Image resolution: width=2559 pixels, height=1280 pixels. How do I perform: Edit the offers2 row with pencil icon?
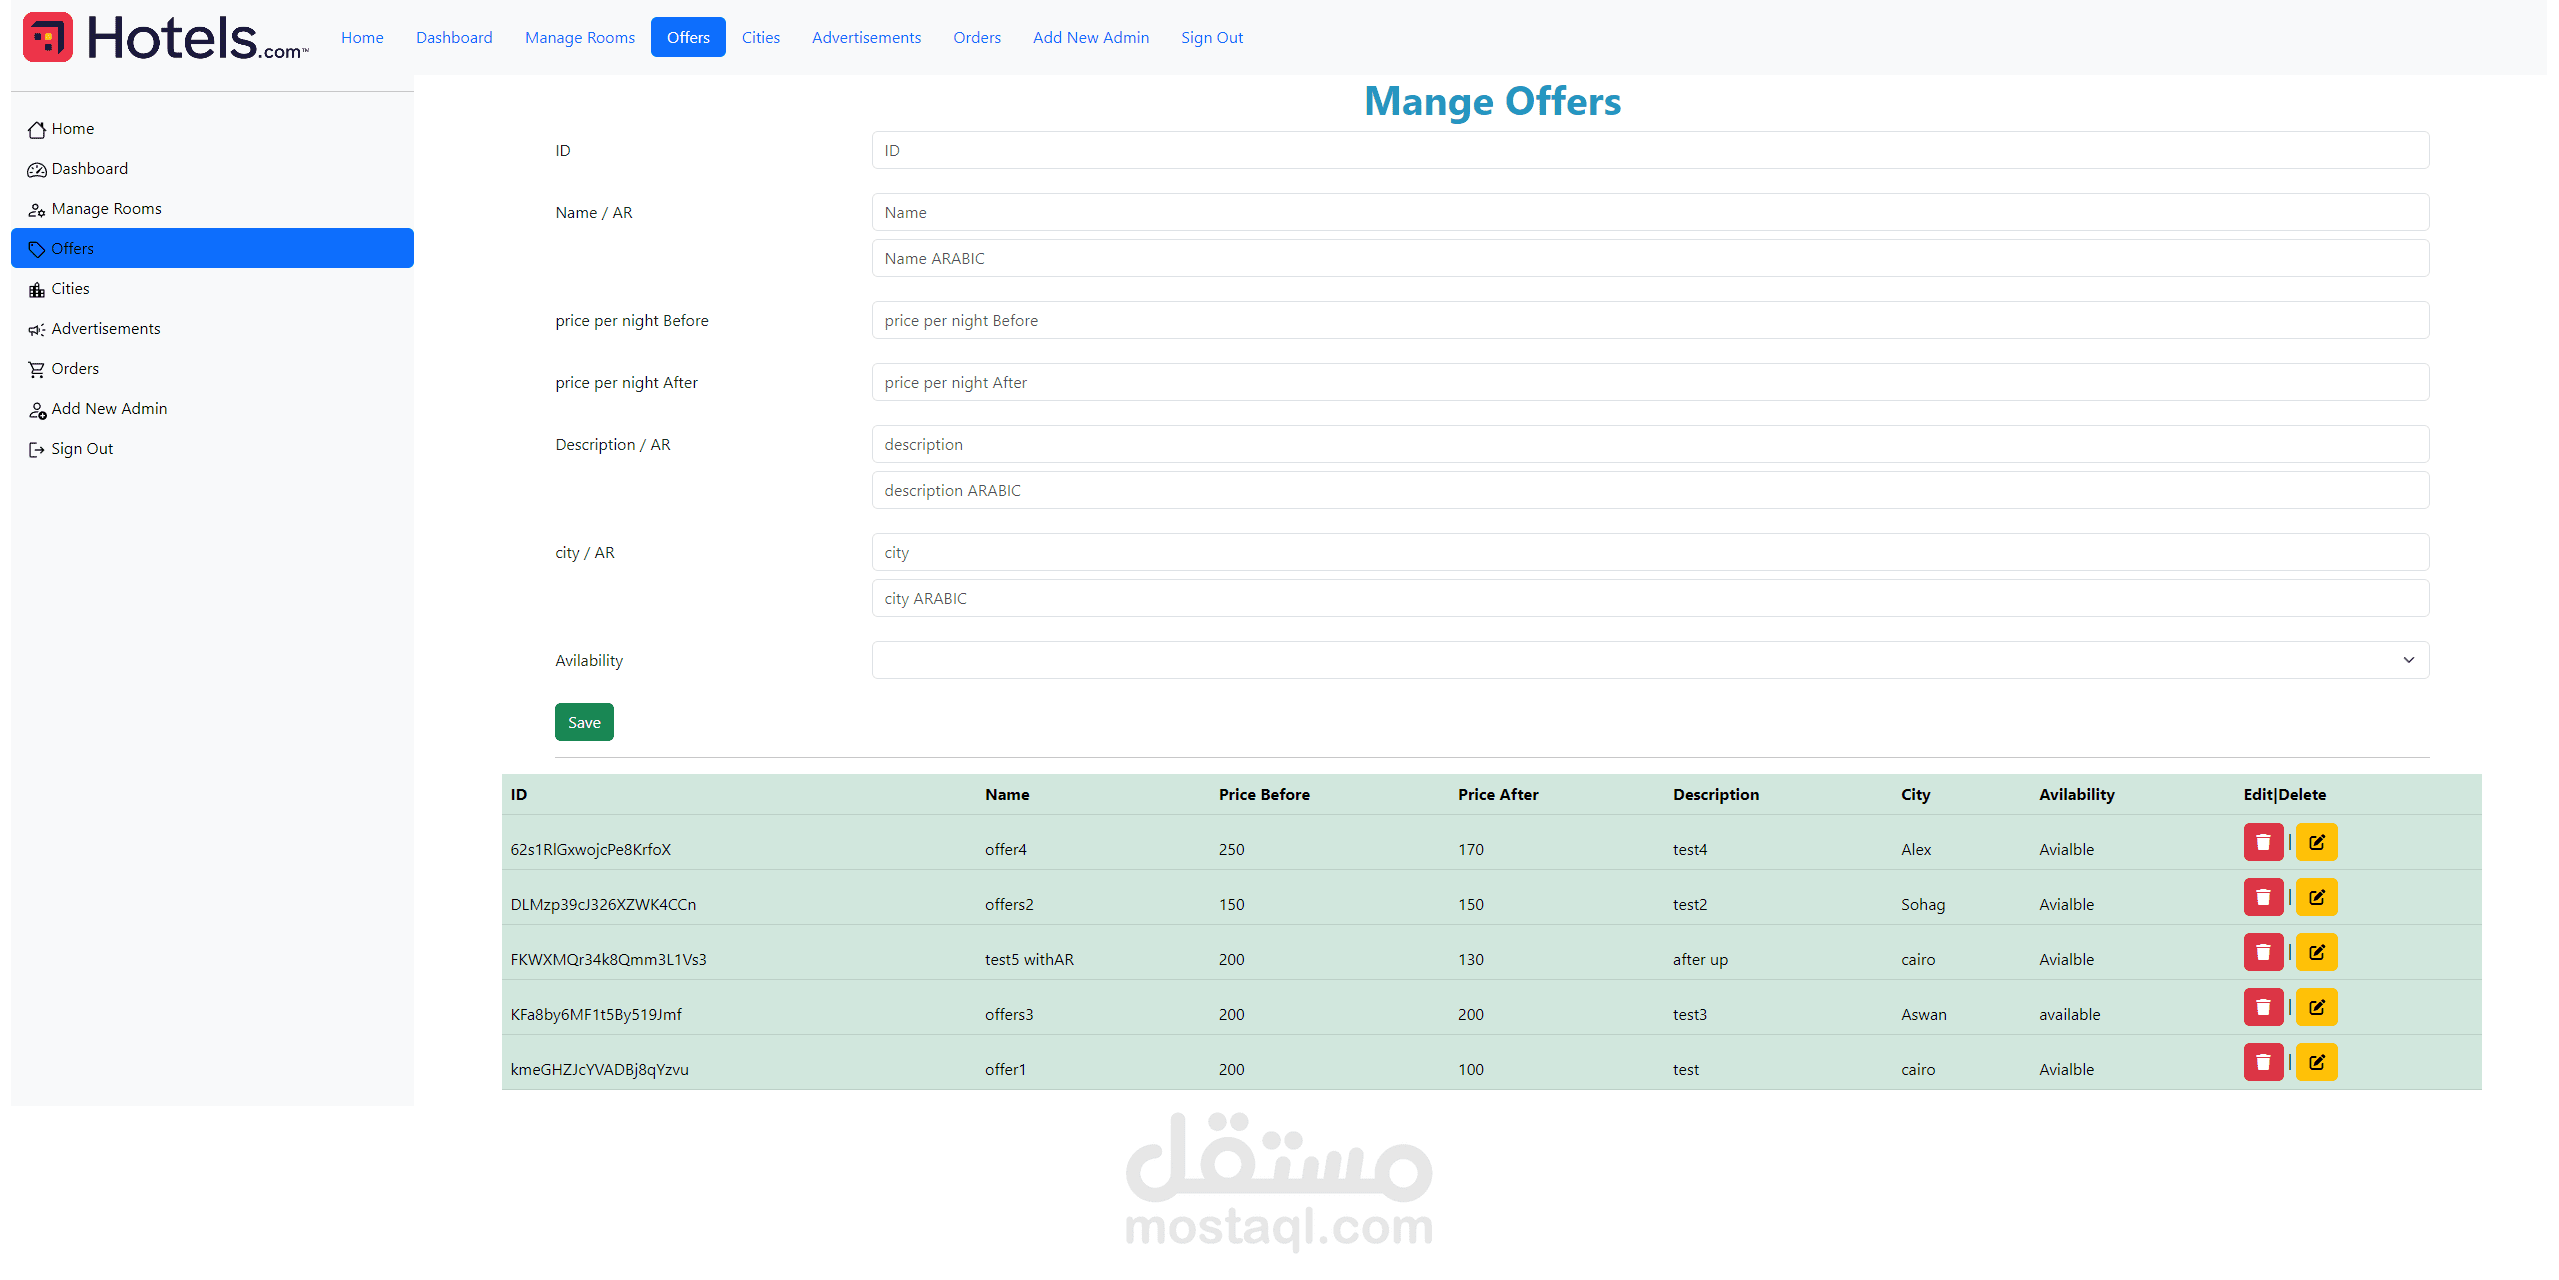coord(2316,898)
